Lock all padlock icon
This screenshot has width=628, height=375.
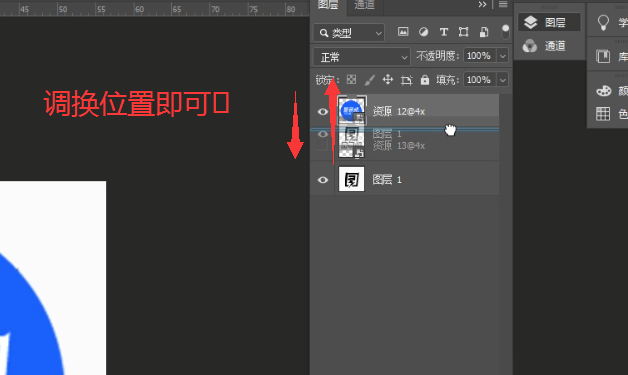(x=425, y=80)
